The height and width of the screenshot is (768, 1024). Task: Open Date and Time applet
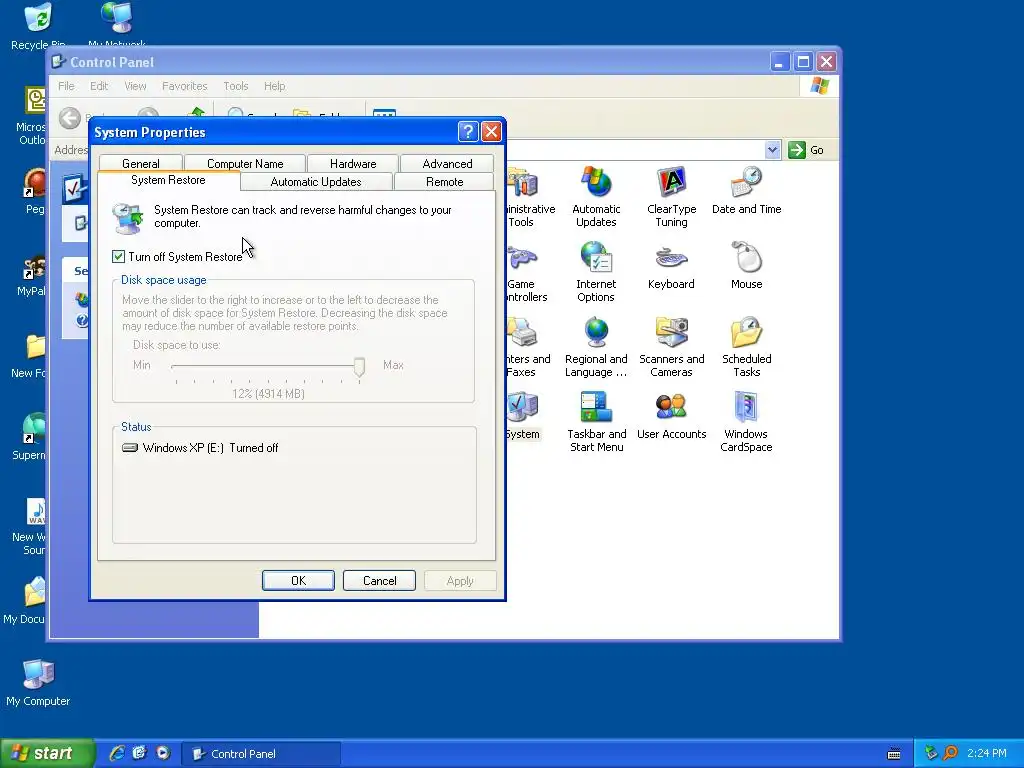point(746,191)
